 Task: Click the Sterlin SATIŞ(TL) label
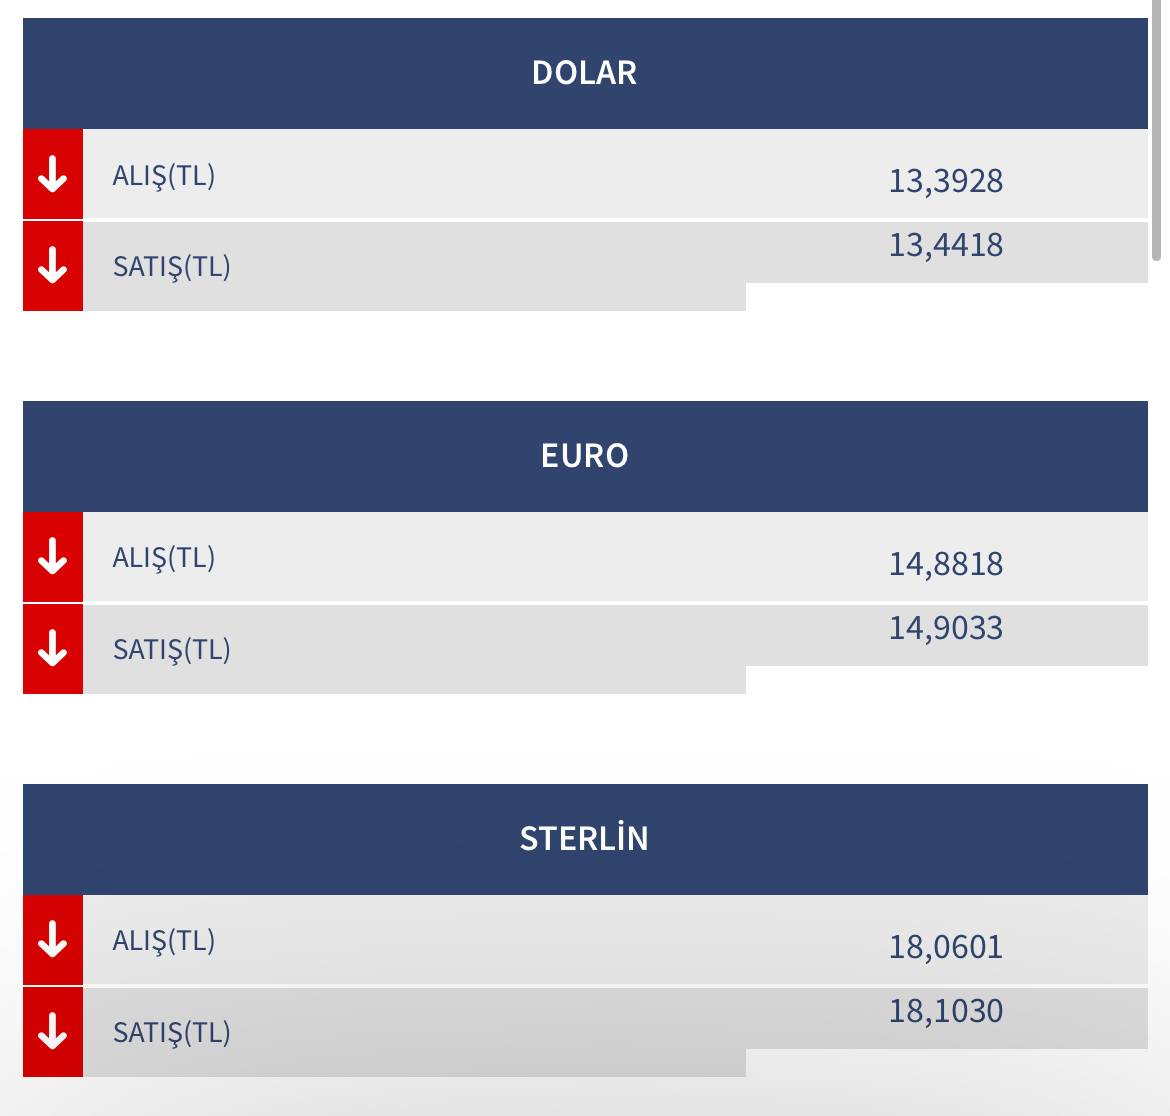[172, 1033]
